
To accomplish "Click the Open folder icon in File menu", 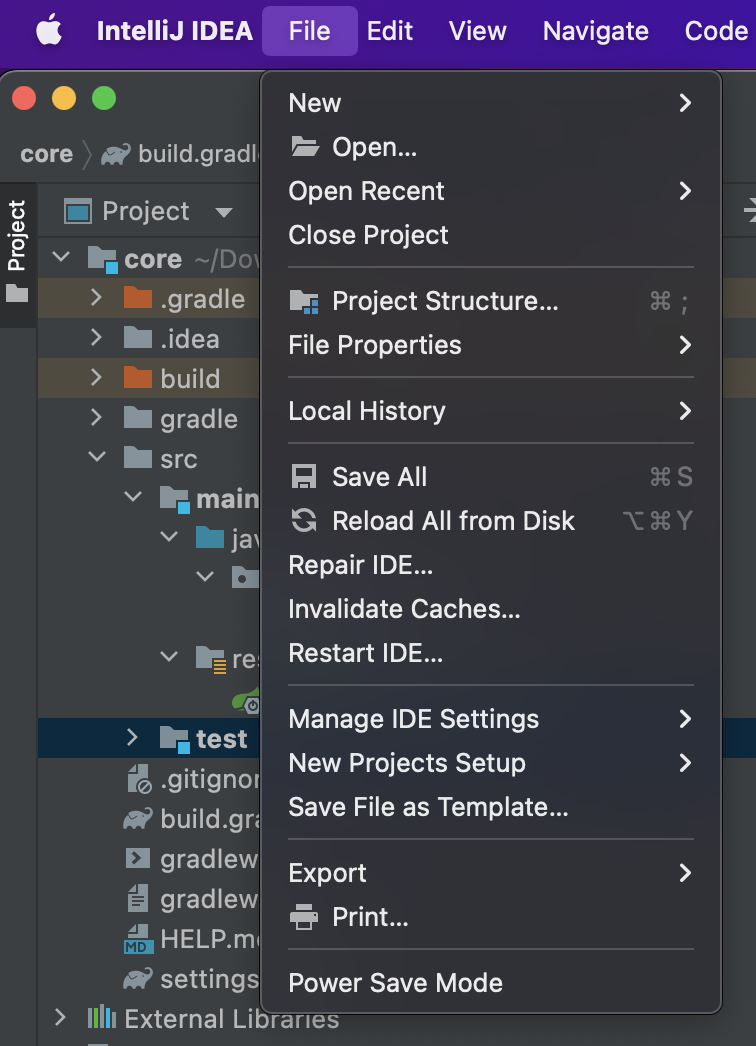I will 304,147.
